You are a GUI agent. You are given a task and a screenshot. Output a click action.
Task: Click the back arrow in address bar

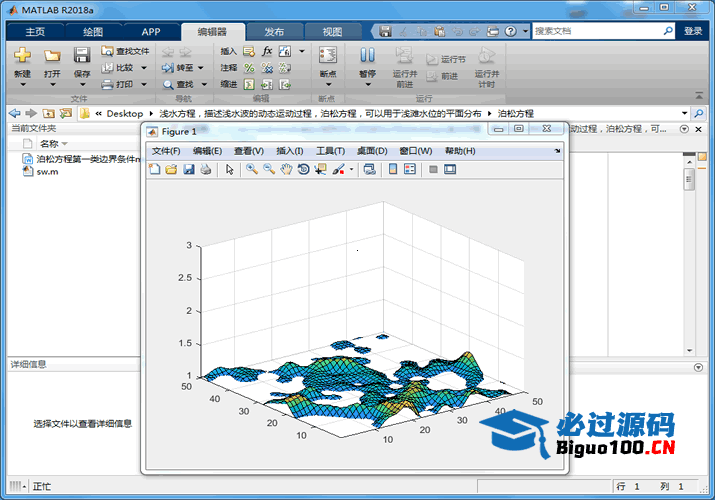coord(15,113)
